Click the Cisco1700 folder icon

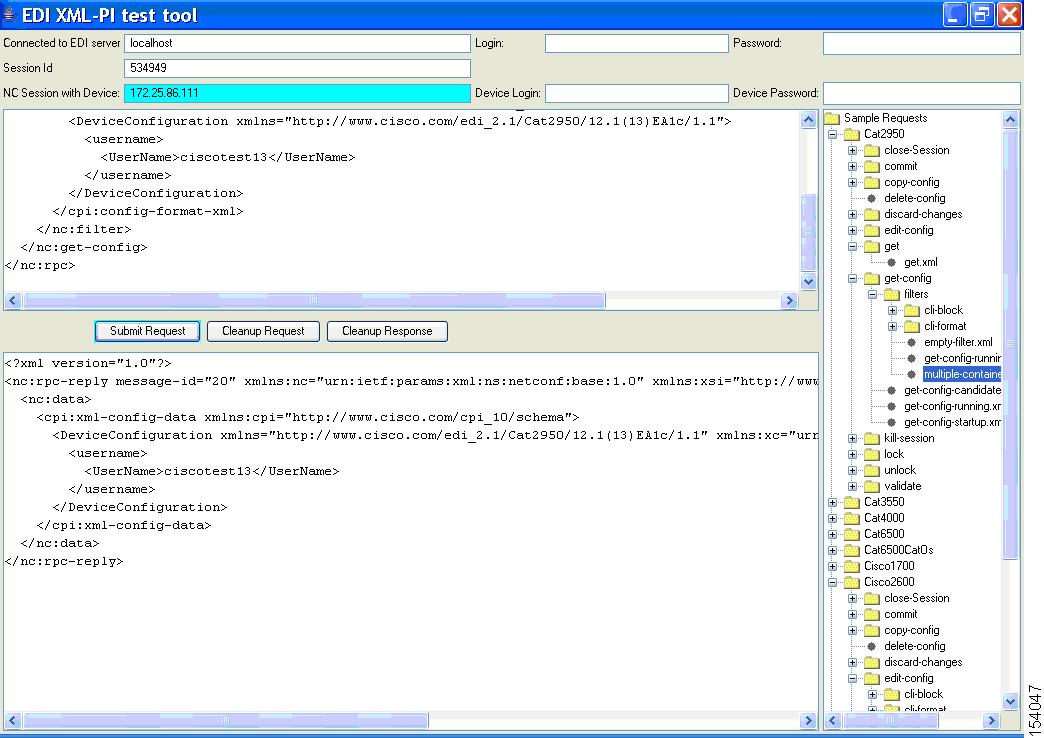coord(852,566)
